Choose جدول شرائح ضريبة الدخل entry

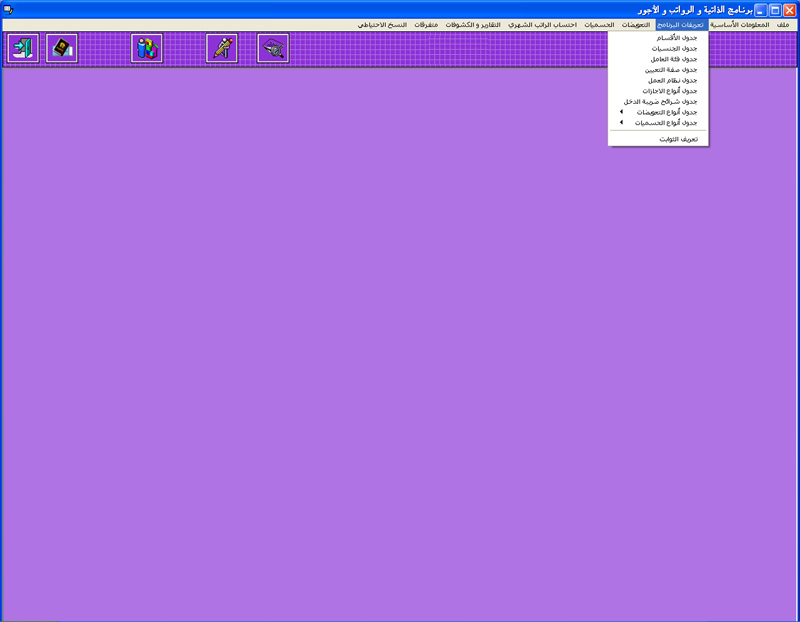[660, 101]
